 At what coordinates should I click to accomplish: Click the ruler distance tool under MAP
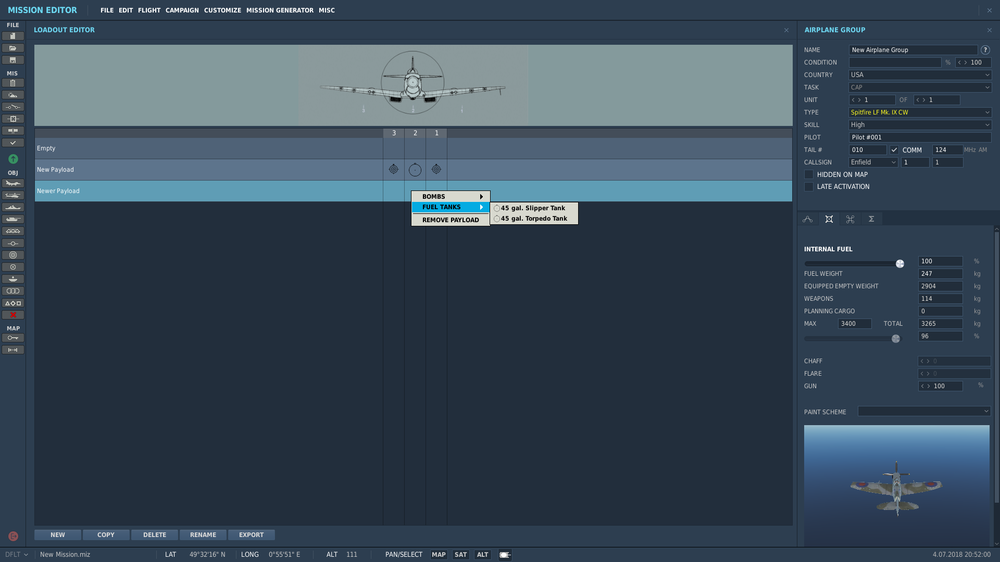13,350
